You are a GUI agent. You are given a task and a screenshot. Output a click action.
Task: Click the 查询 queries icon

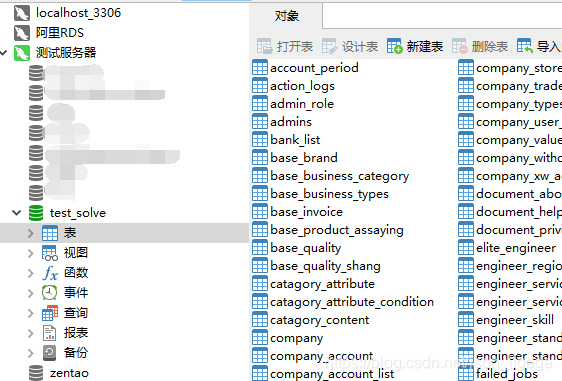(x=50, y=313)
